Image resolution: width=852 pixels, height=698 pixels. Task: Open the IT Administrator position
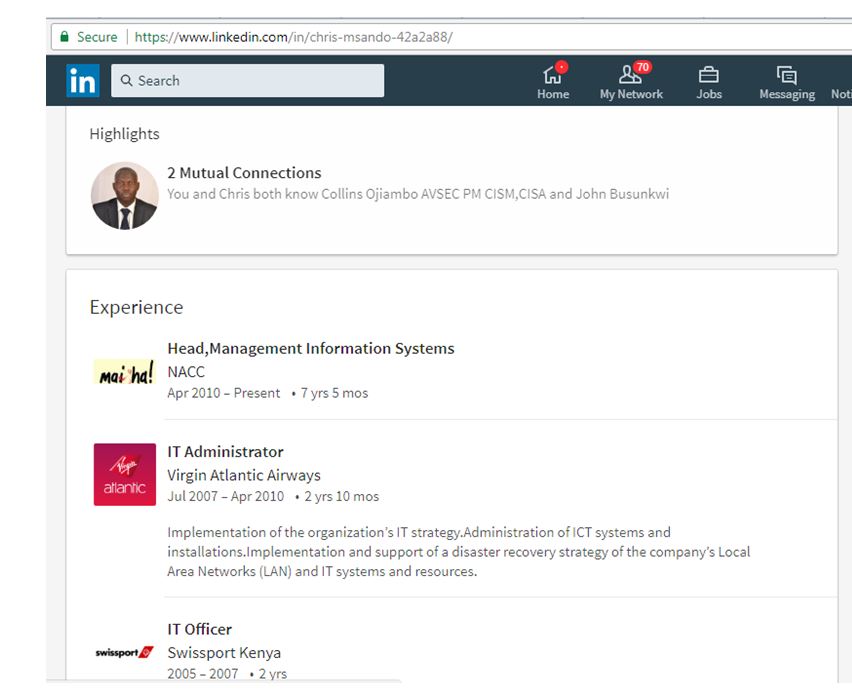point(225,451)
